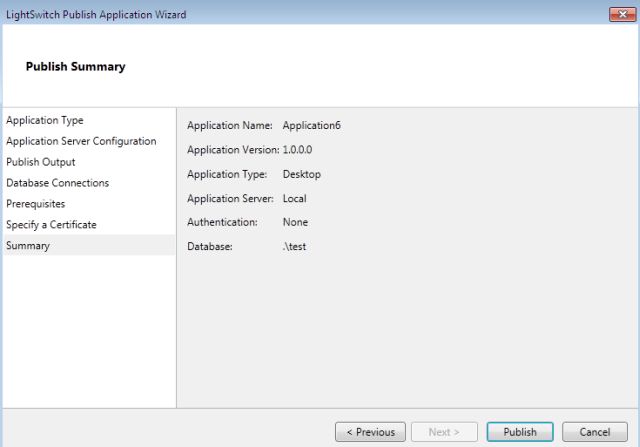Click the Application Type: summary label
Viewport: 640px width, 447px height.
[227, 174]
